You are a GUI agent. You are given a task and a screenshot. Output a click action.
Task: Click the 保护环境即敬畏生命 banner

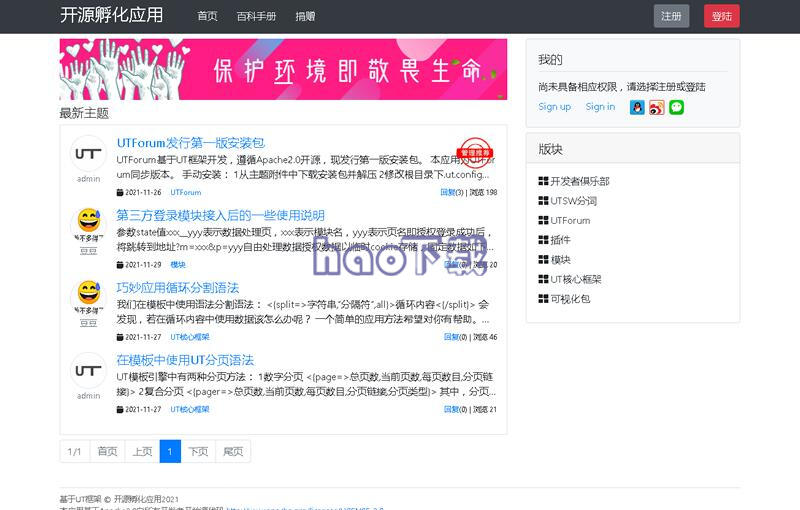coord(283,69)
